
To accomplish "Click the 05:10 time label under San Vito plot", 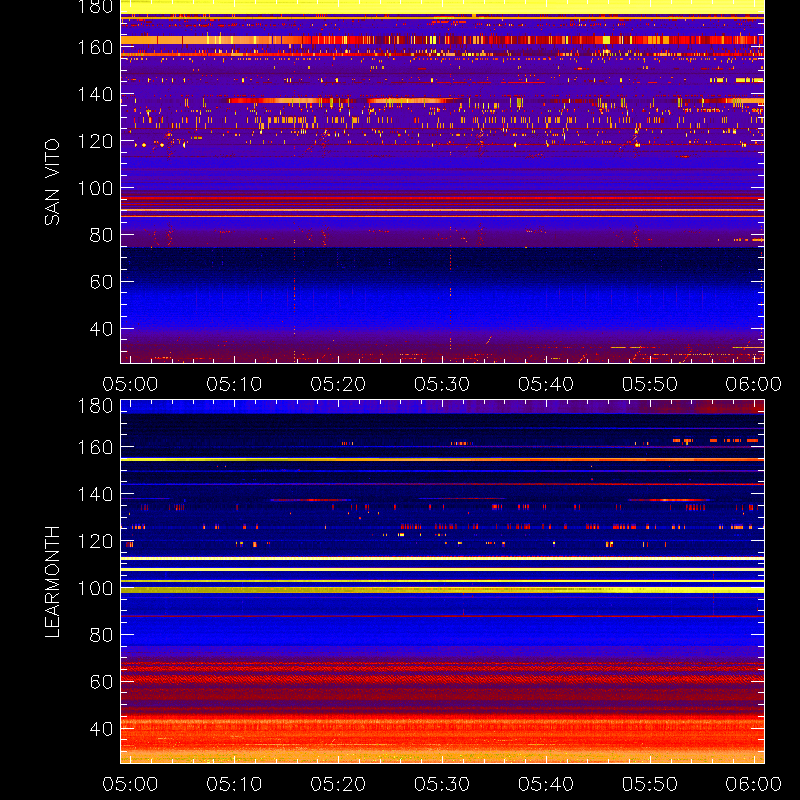I will tap(234, 384).
